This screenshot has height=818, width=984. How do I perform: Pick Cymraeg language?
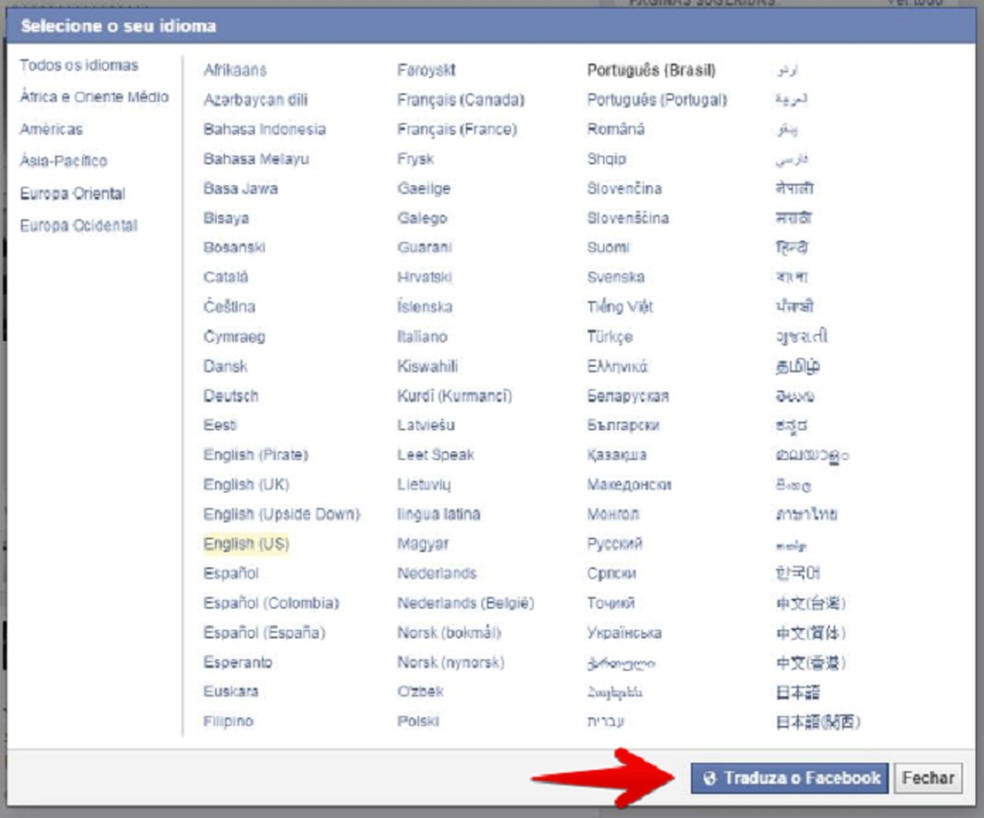click(x=234, y=337)
